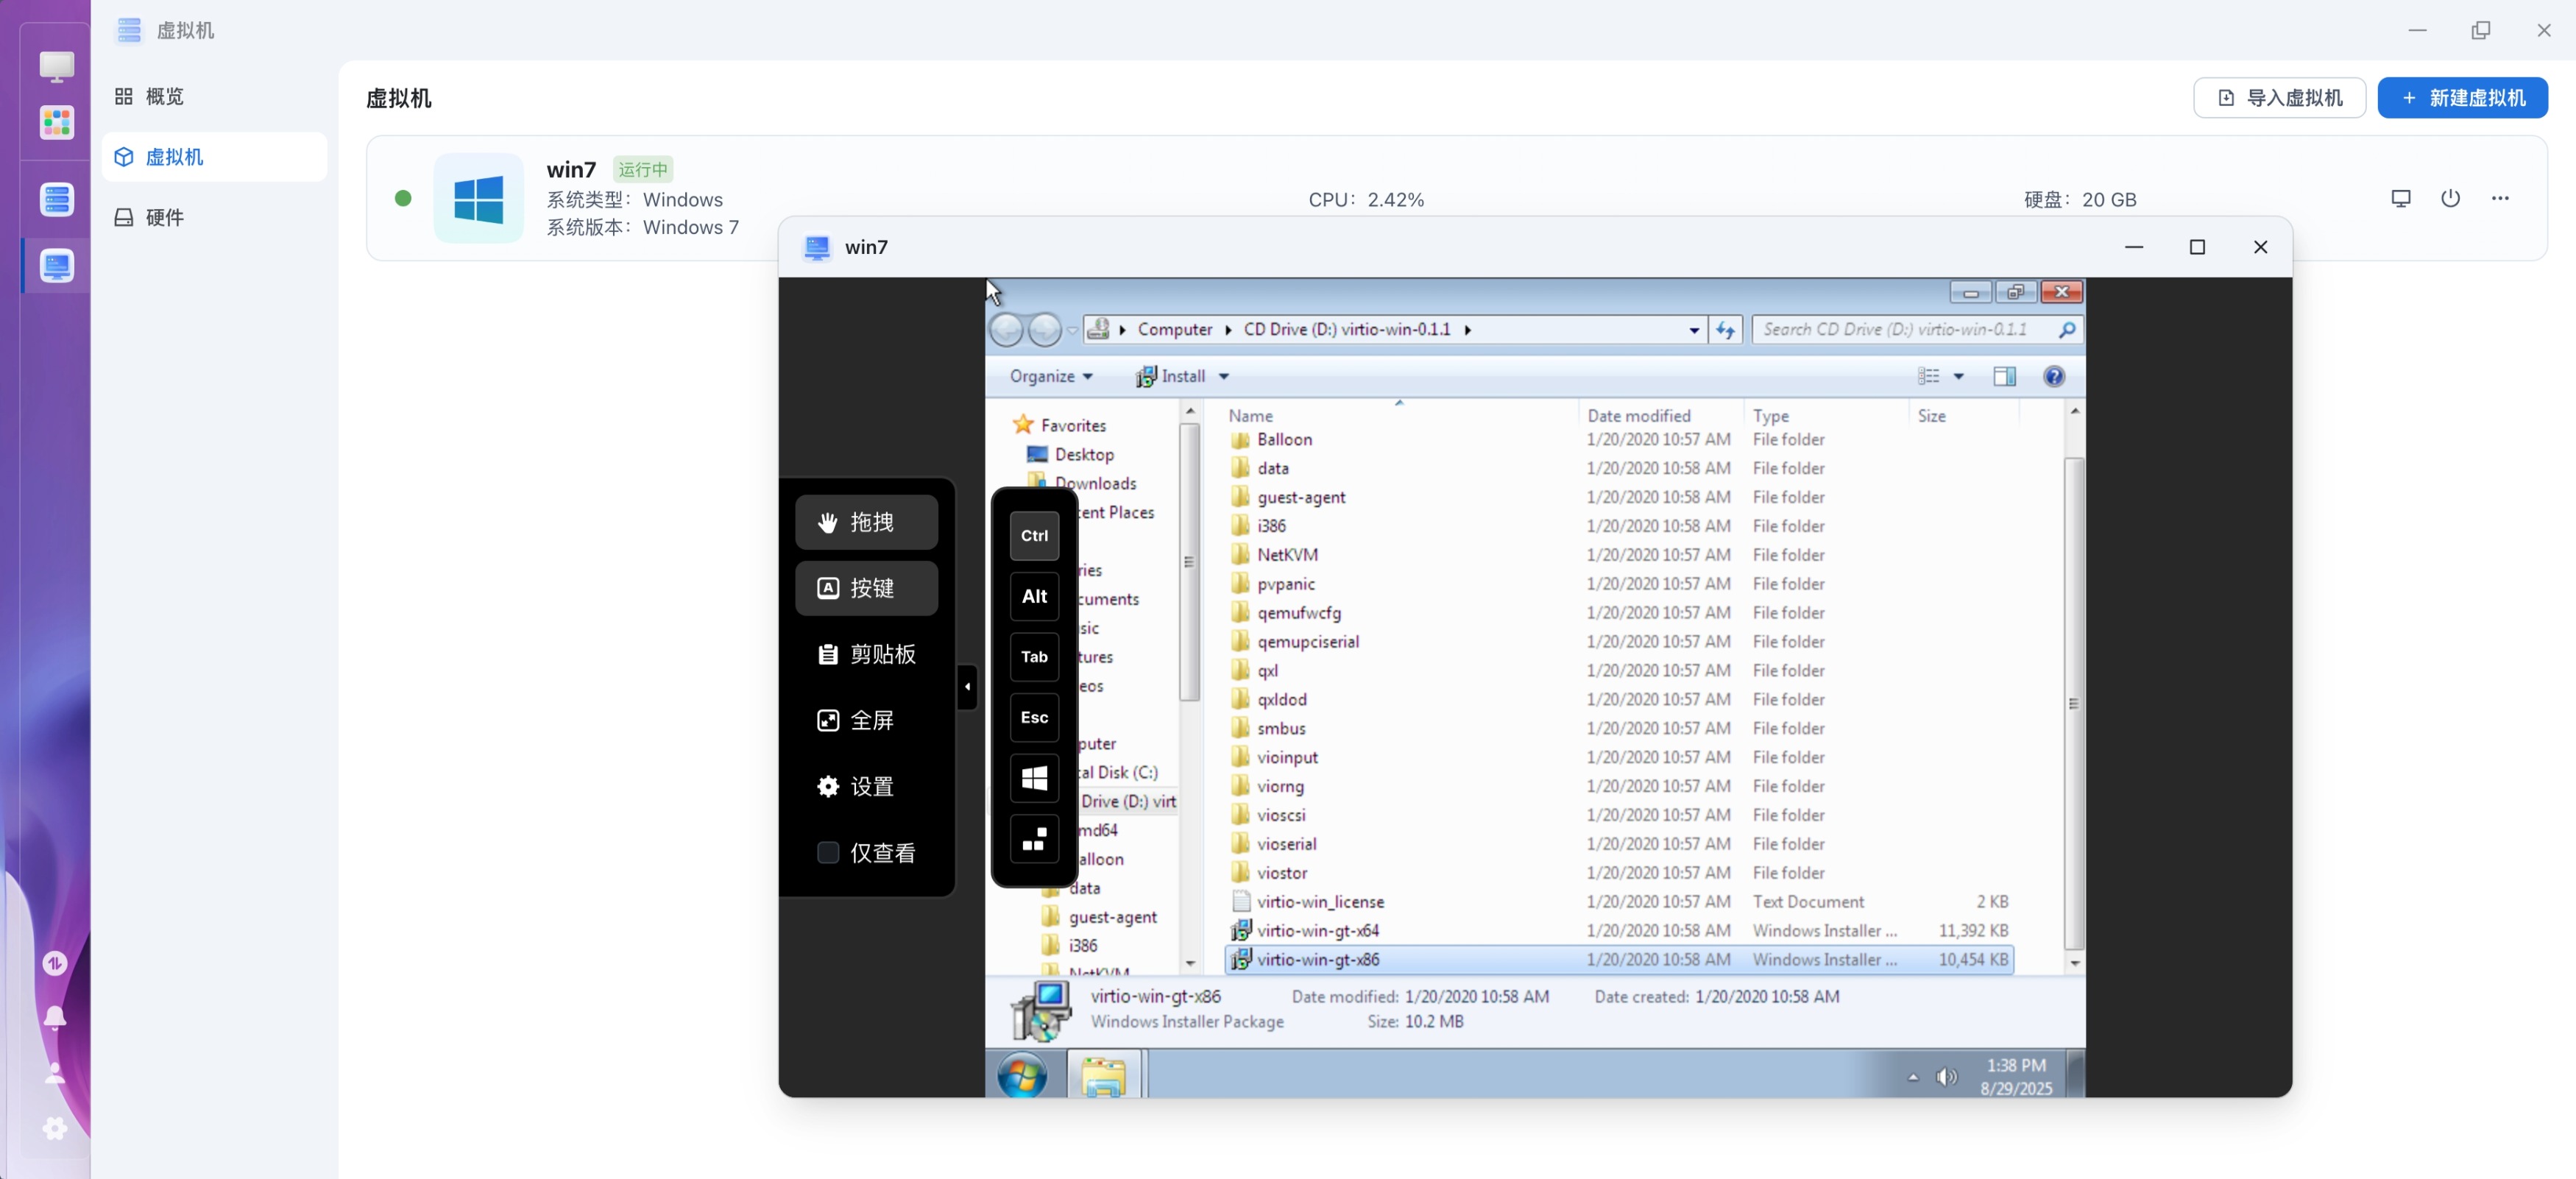Switch console to 全屏 fullscreen
The height and width of the screenshot is (1179, 2576).
866,720
